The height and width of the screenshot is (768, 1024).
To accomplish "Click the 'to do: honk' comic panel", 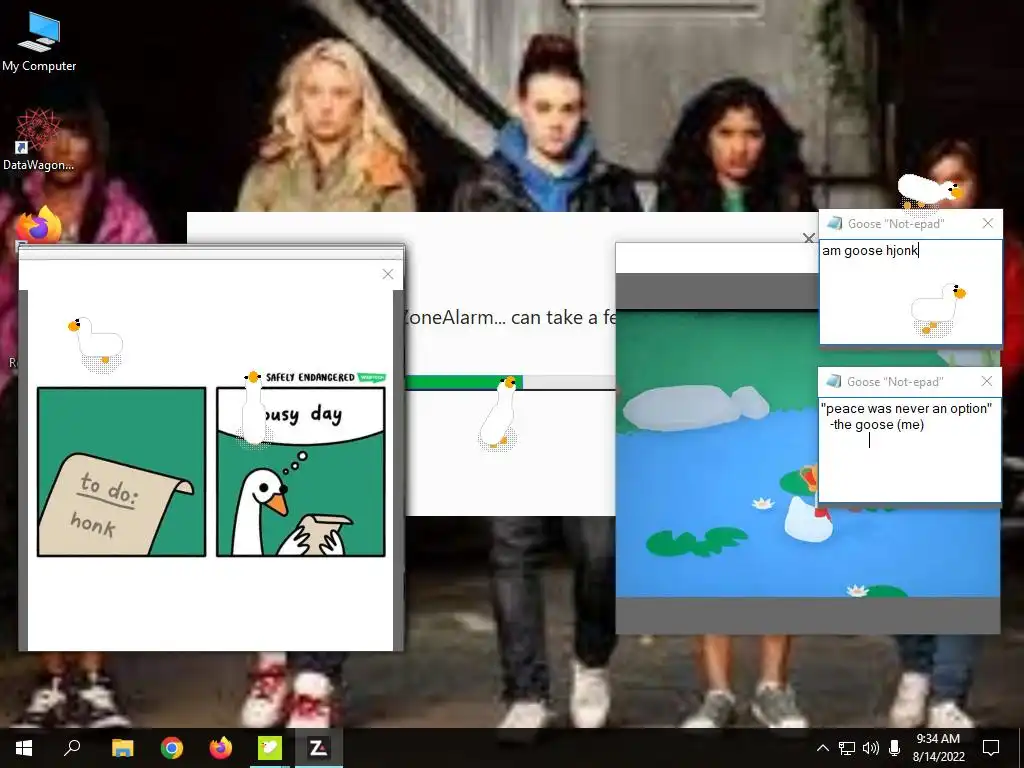I will click(x=121, y=472).
